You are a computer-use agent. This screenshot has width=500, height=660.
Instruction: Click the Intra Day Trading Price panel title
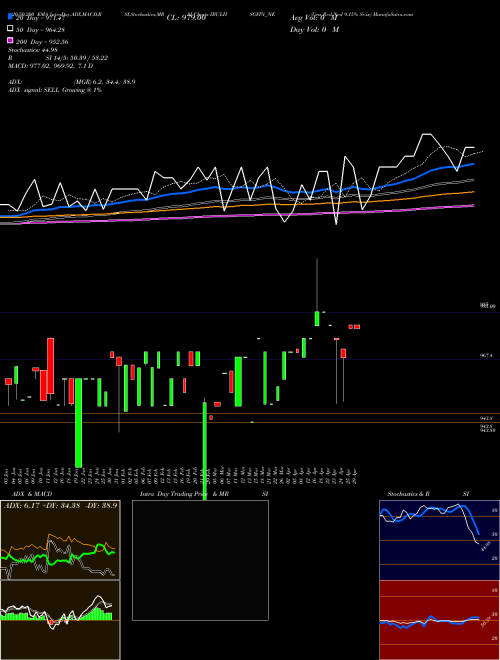tap(204, 494)
